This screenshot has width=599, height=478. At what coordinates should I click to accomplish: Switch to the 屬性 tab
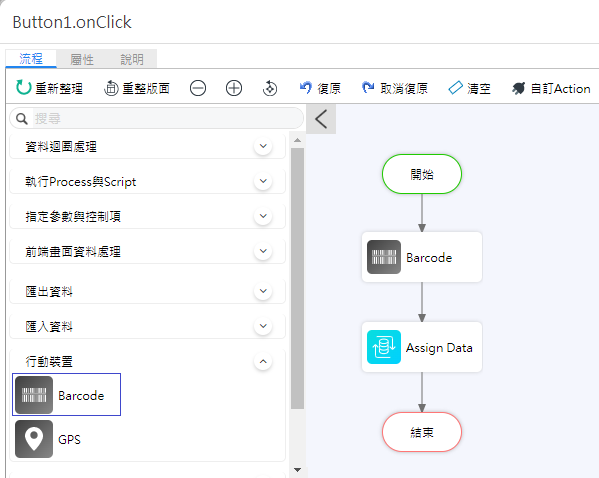click(82, 59)
